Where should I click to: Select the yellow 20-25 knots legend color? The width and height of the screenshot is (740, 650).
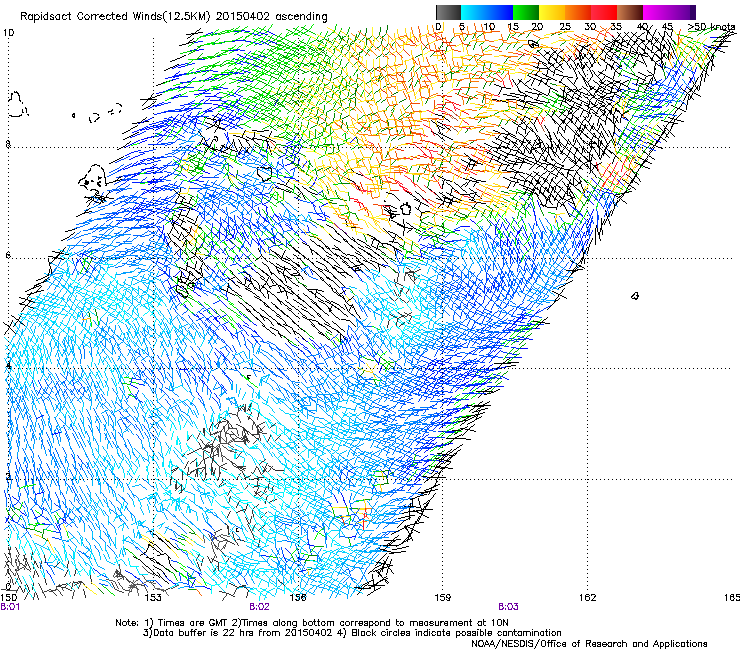[552, 12]
